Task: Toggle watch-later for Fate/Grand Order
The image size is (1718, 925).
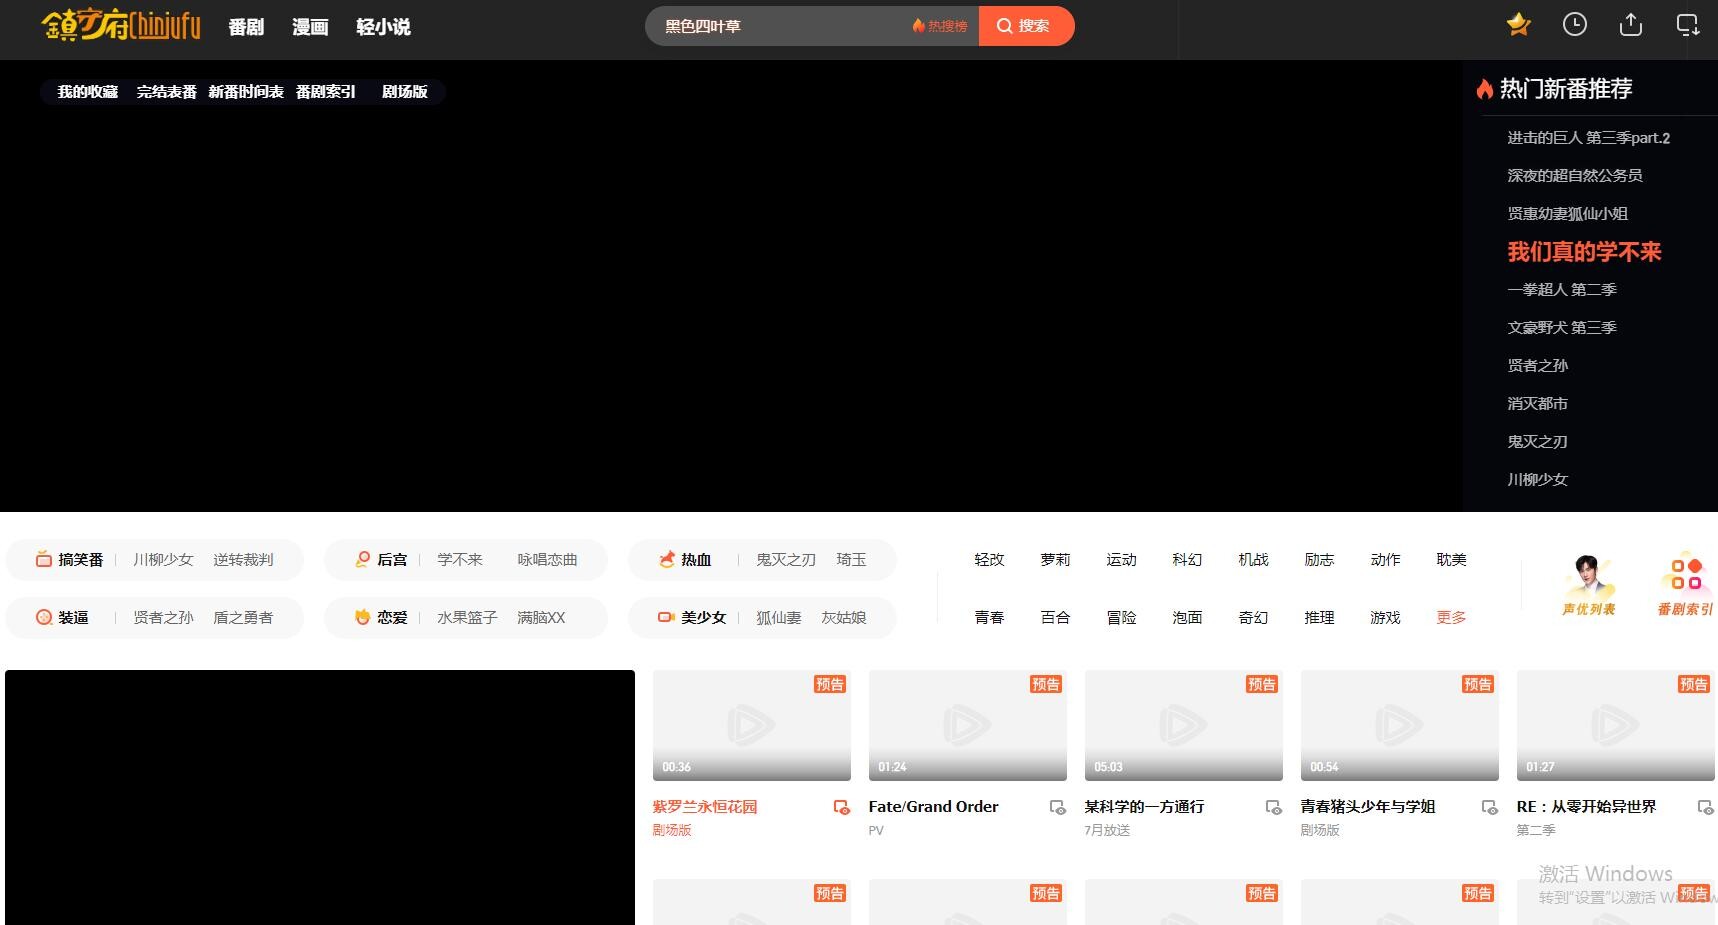Action: [x=1057, y=807]
